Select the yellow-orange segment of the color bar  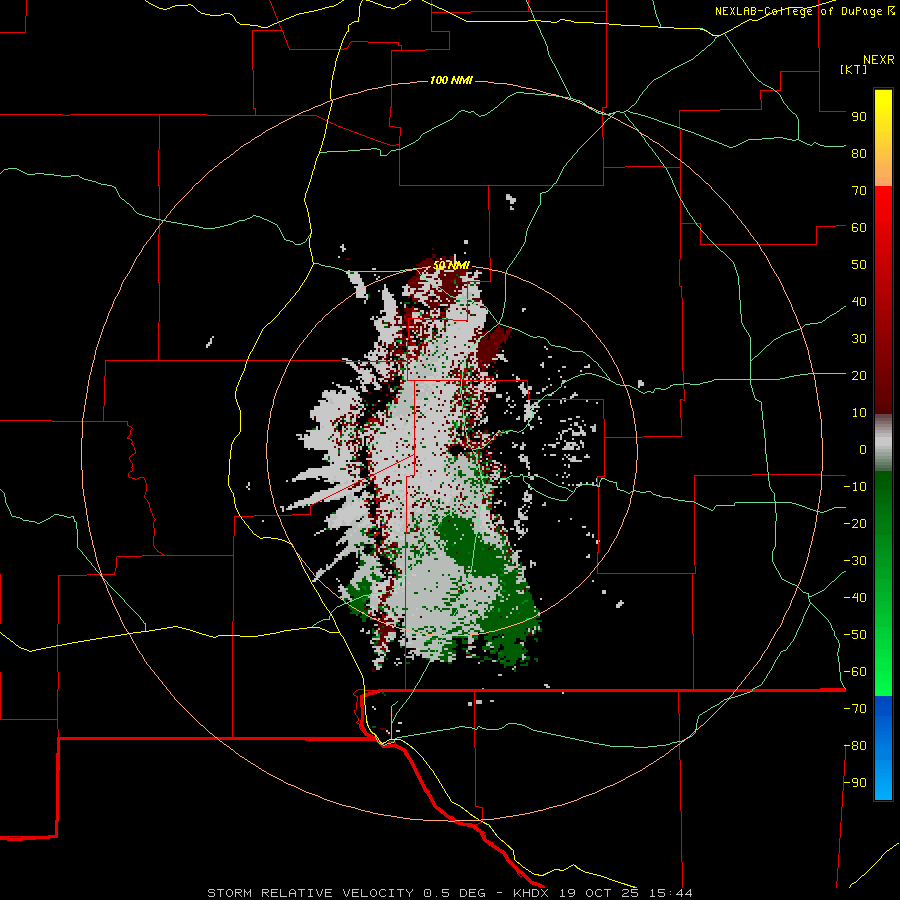point(883,138)
